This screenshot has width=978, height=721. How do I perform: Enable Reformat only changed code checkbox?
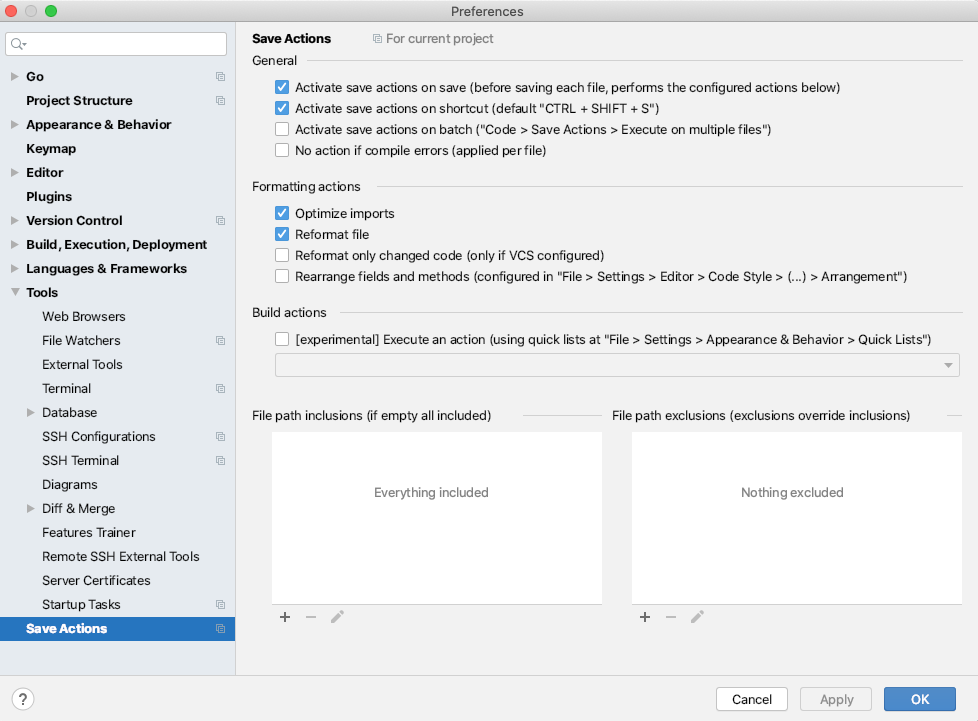[282, 255]
